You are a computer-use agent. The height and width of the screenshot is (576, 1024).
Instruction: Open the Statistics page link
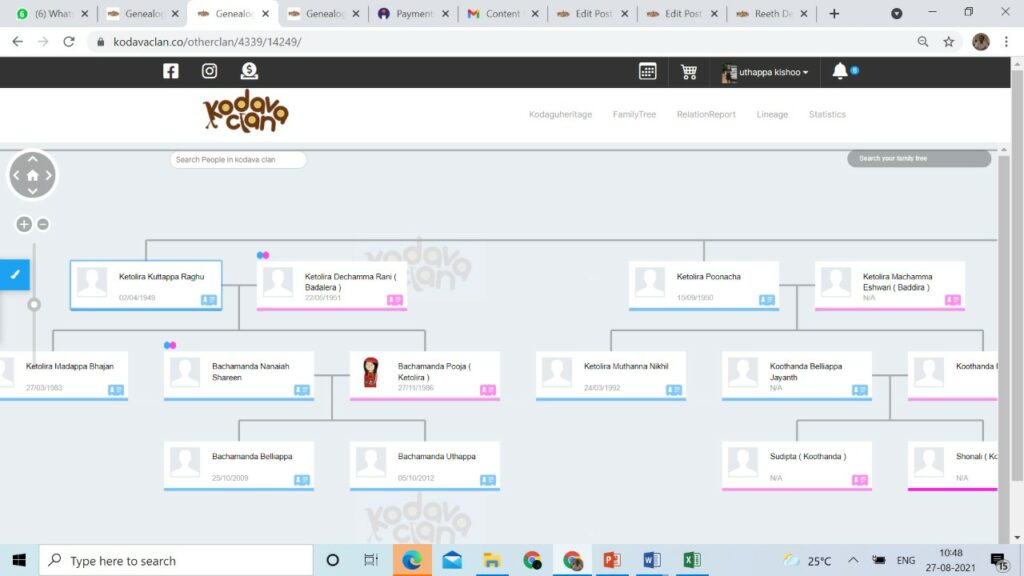click(x=827, y=115)
